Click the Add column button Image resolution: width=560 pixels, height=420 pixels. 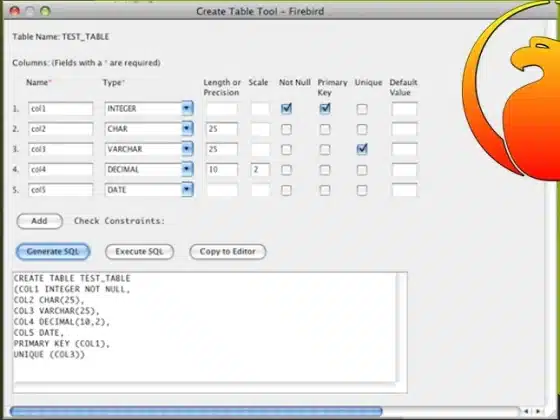(x=40, y=221)
